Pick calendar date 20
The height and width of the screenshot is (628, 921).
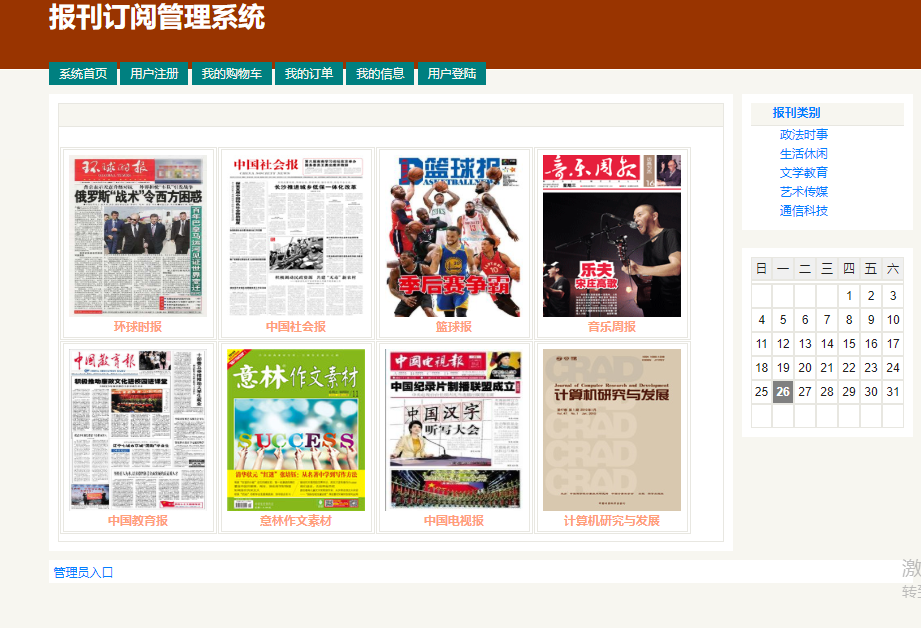pyautogui.click(x=805, y=368)
